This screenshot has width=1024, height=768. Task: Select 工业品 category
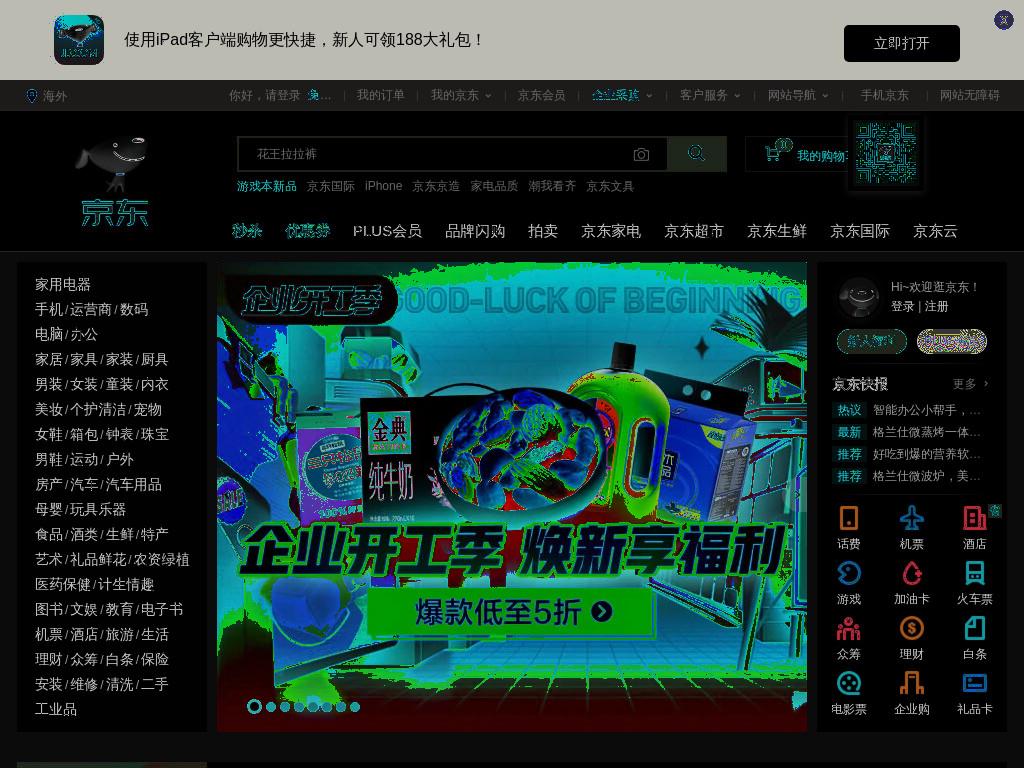[56, 709]
